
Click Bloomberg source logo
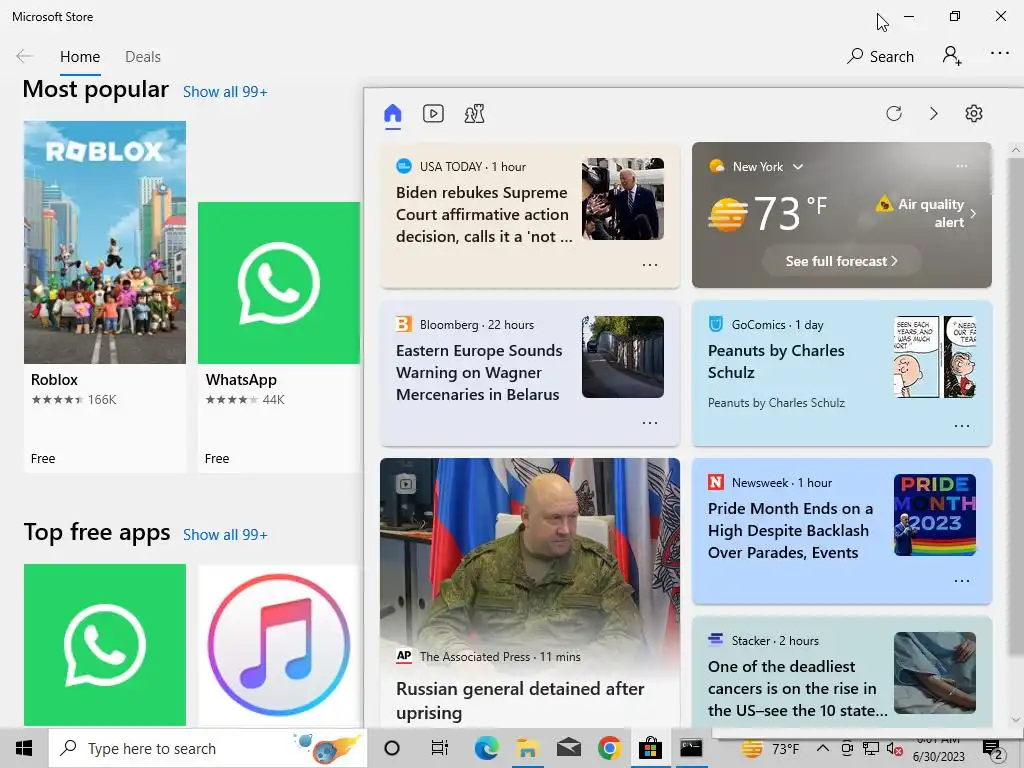(x=404, y=324)
